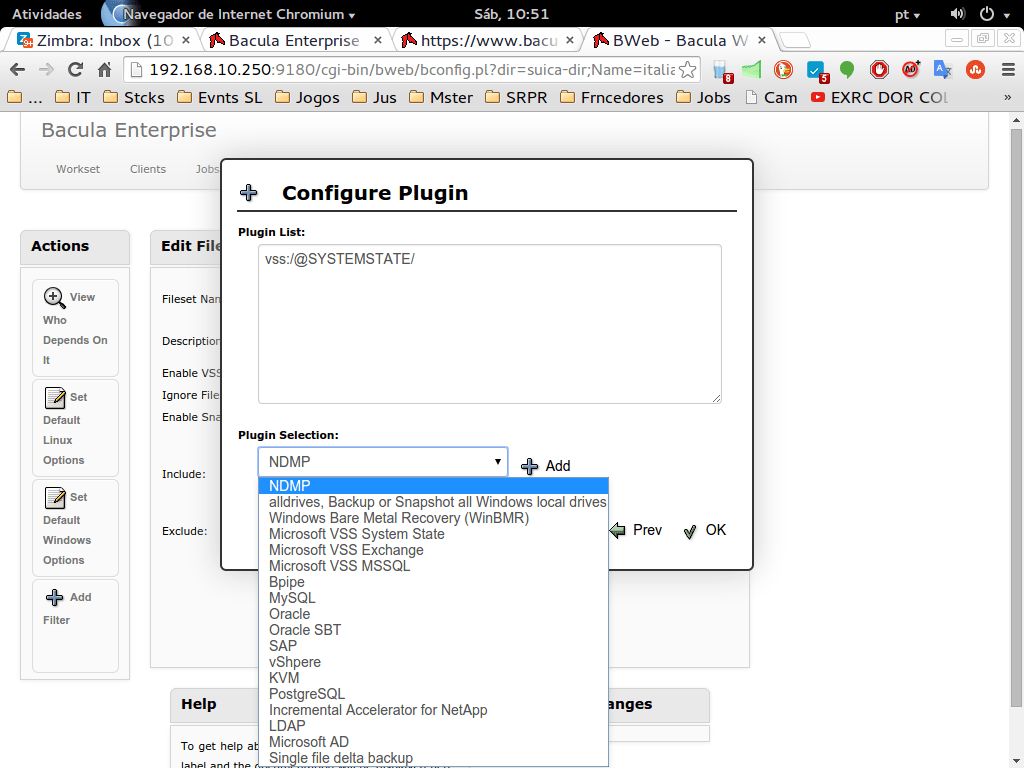
Task: Open the pt keyboard layout menu
Action: (x=907, y=14)
